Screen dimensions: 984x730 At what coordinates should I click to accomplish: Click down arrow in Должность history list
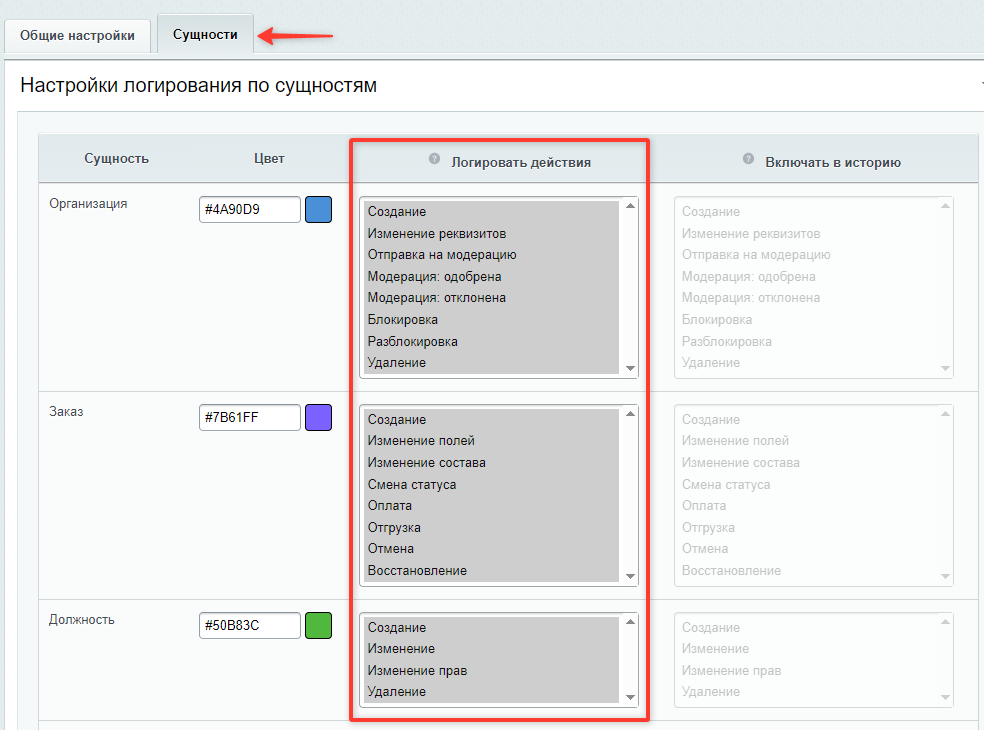pyautogui.click(x=946, y=697)
